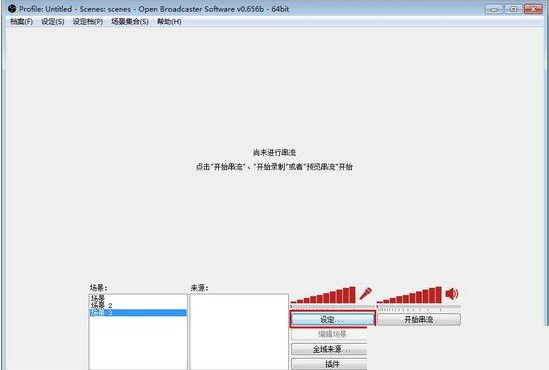Open the 档案(F) menu
This screenshot has height=370, width=549.
pyautogui.click(x=21, y=22)
